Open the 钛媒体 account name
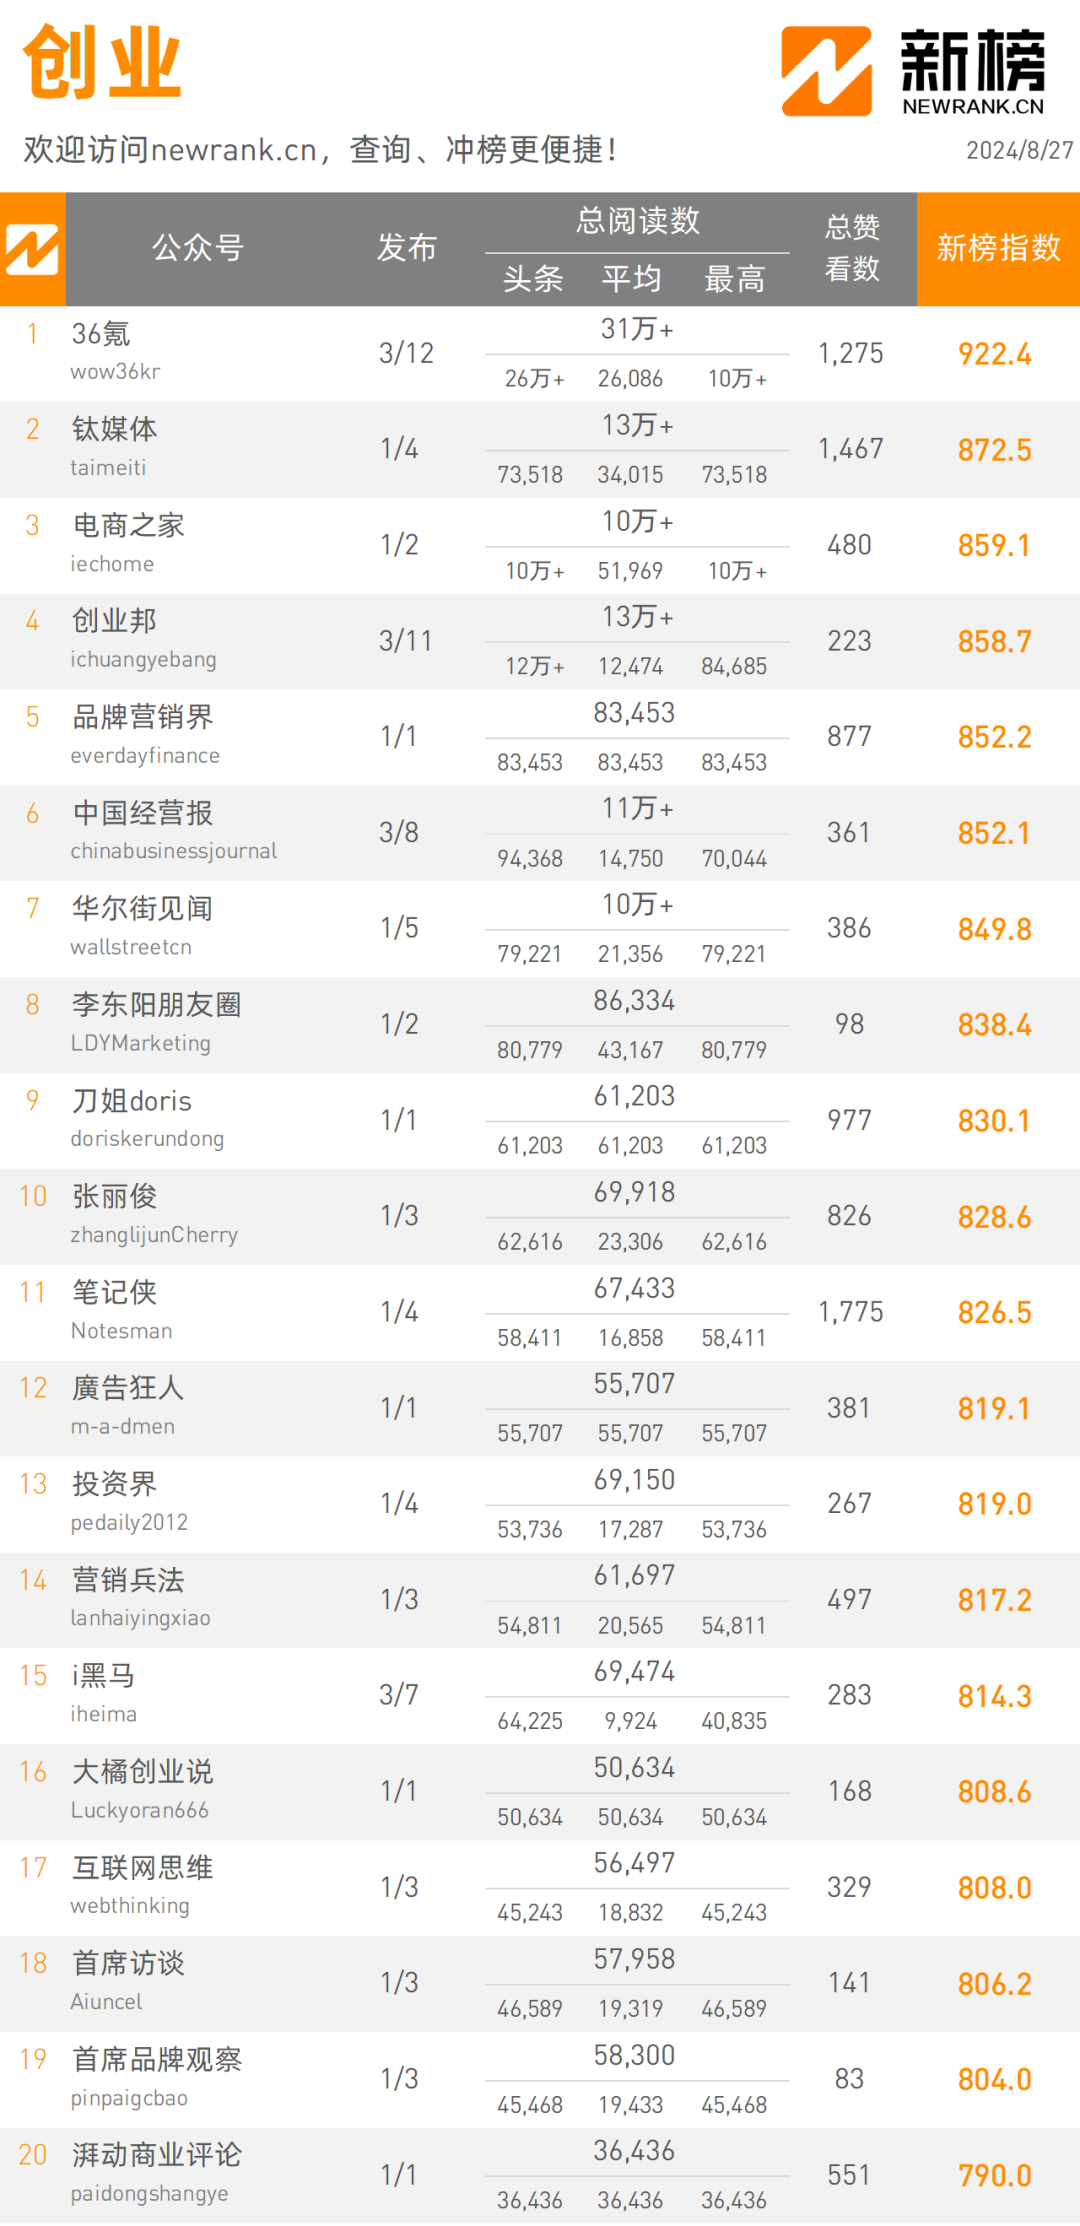The width and height of the screenshot is (1080, 2226). pos(114,430)
